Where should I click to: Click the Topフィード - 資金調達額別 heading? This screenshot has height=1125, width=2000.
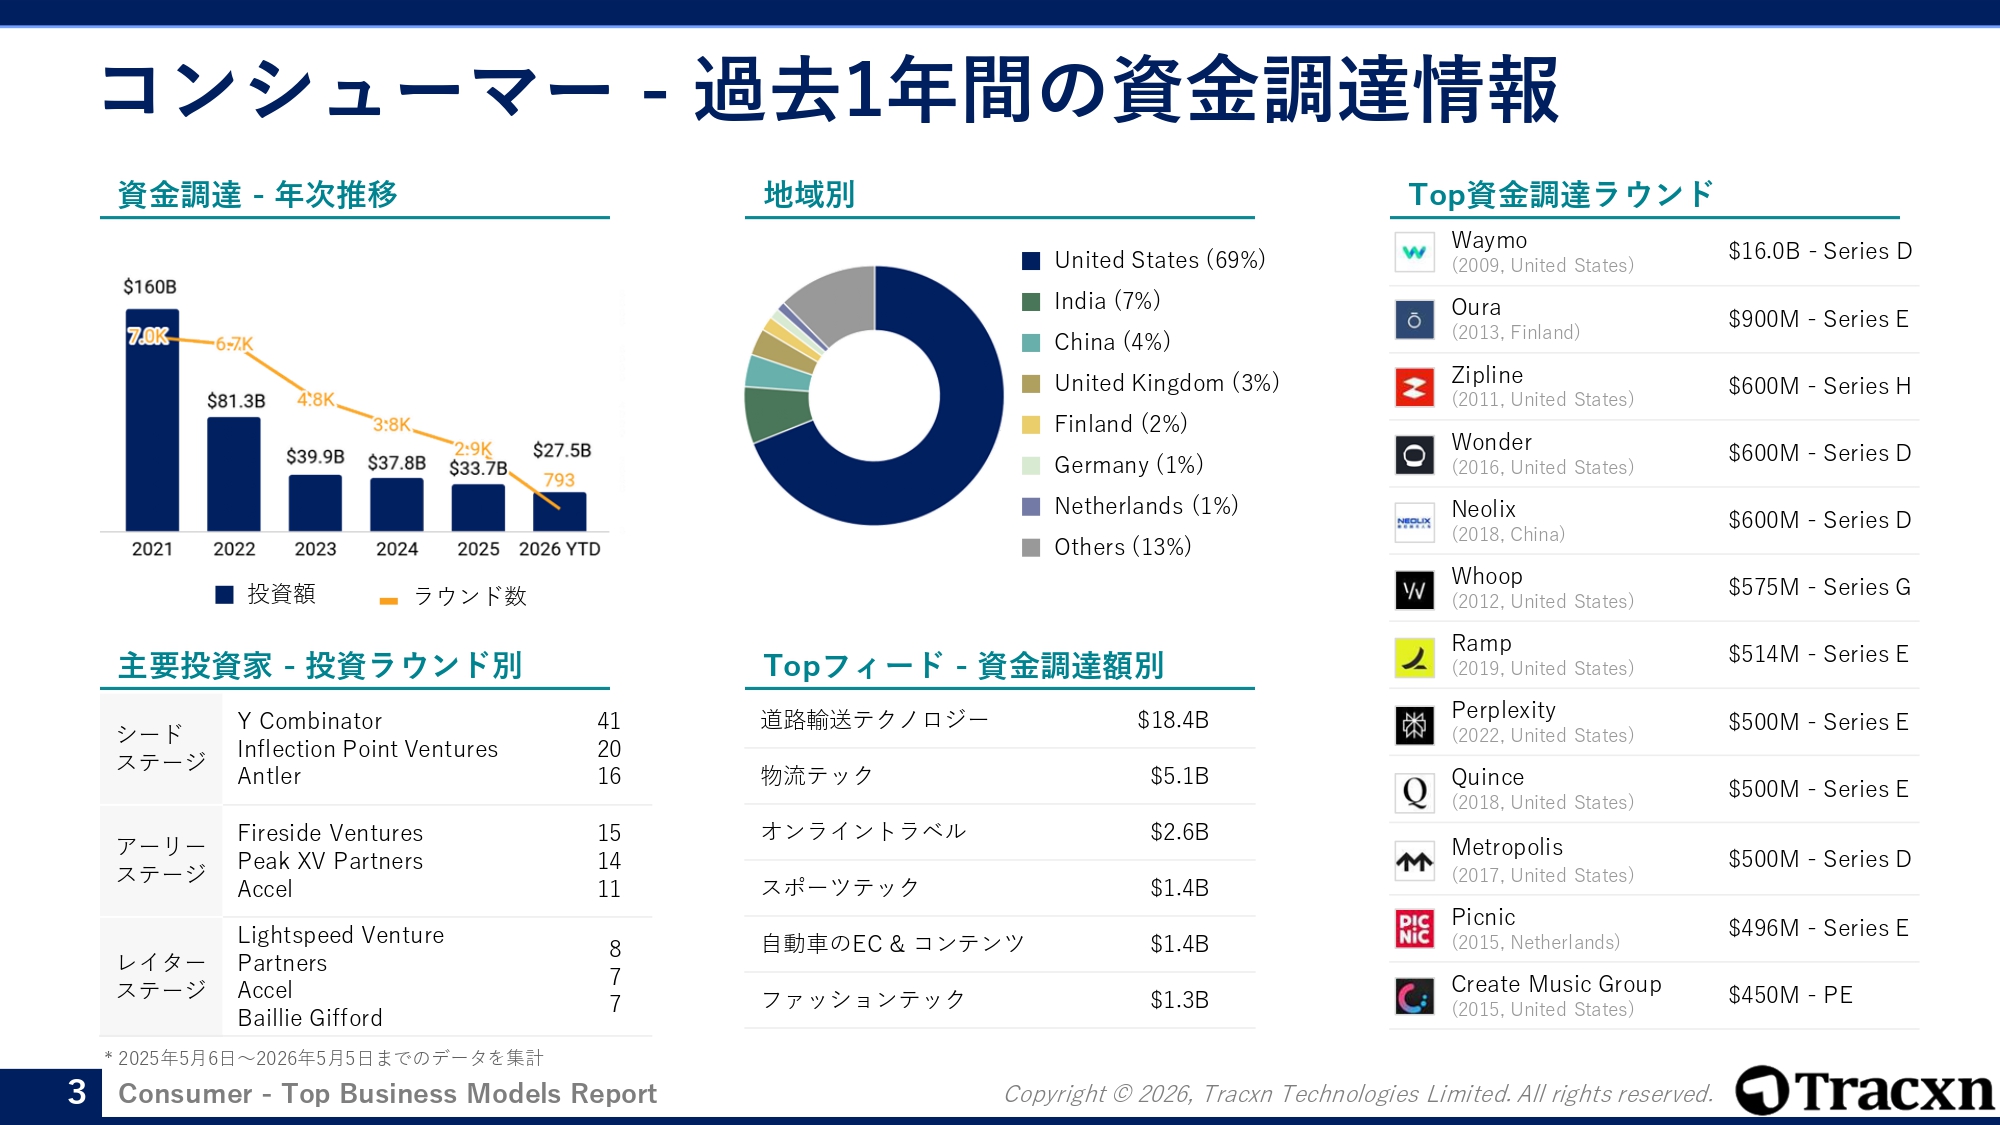tap(964, 665)
